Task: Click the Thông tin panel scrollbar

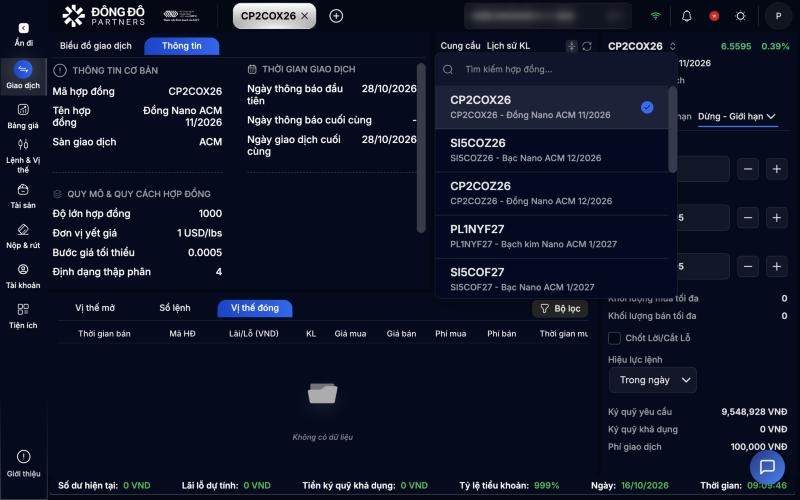Action: coord(421,148)
